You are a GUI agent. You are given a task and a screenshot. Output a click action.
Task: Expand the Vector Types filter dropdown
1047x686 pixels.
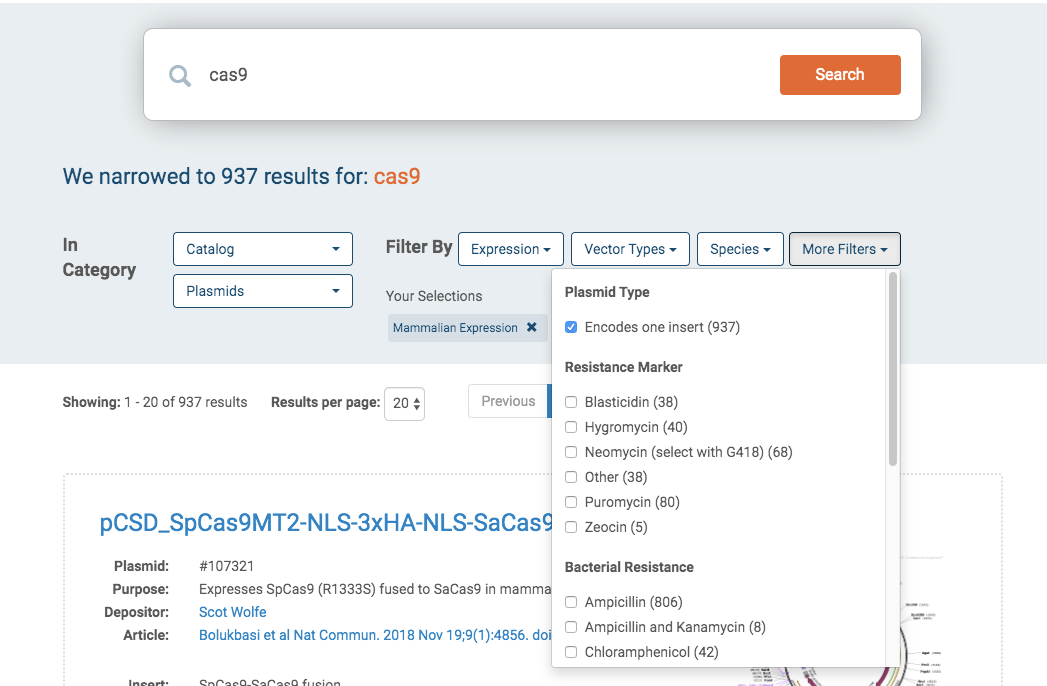[x=630, y=249]
